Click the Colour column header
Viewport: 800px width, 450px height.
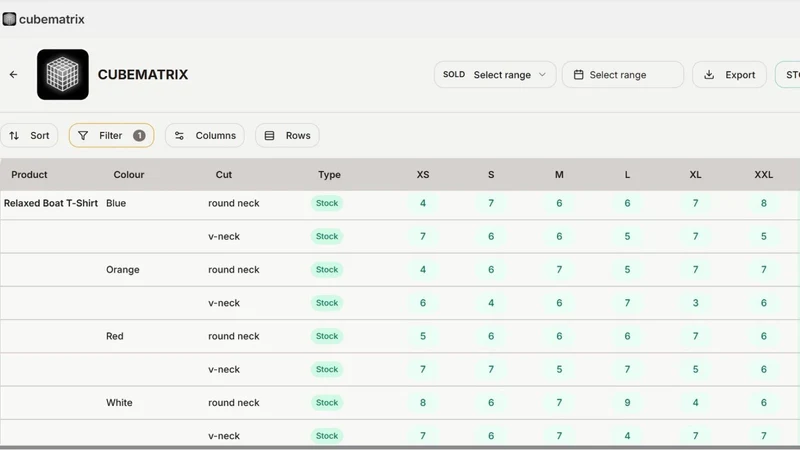click(129, 174)
